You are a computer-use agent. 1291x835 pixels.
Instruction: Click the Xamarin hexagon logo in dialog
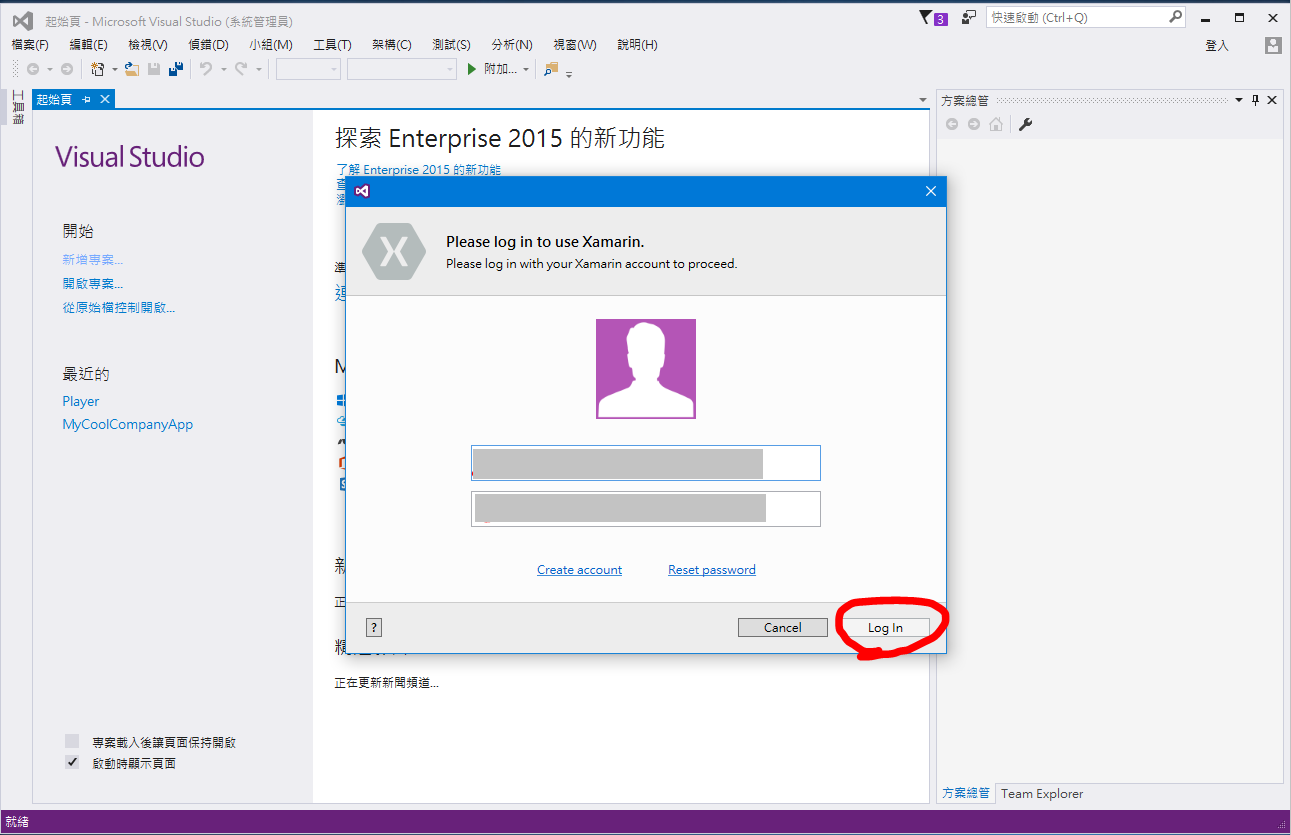coord(394,251)
